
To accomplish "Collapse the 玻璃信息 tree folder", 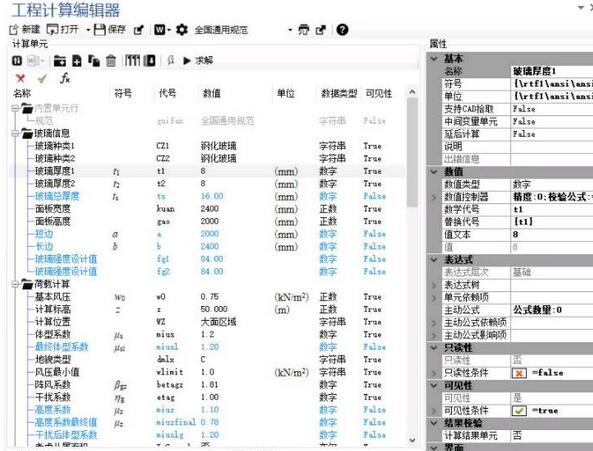I will (15, 133).
